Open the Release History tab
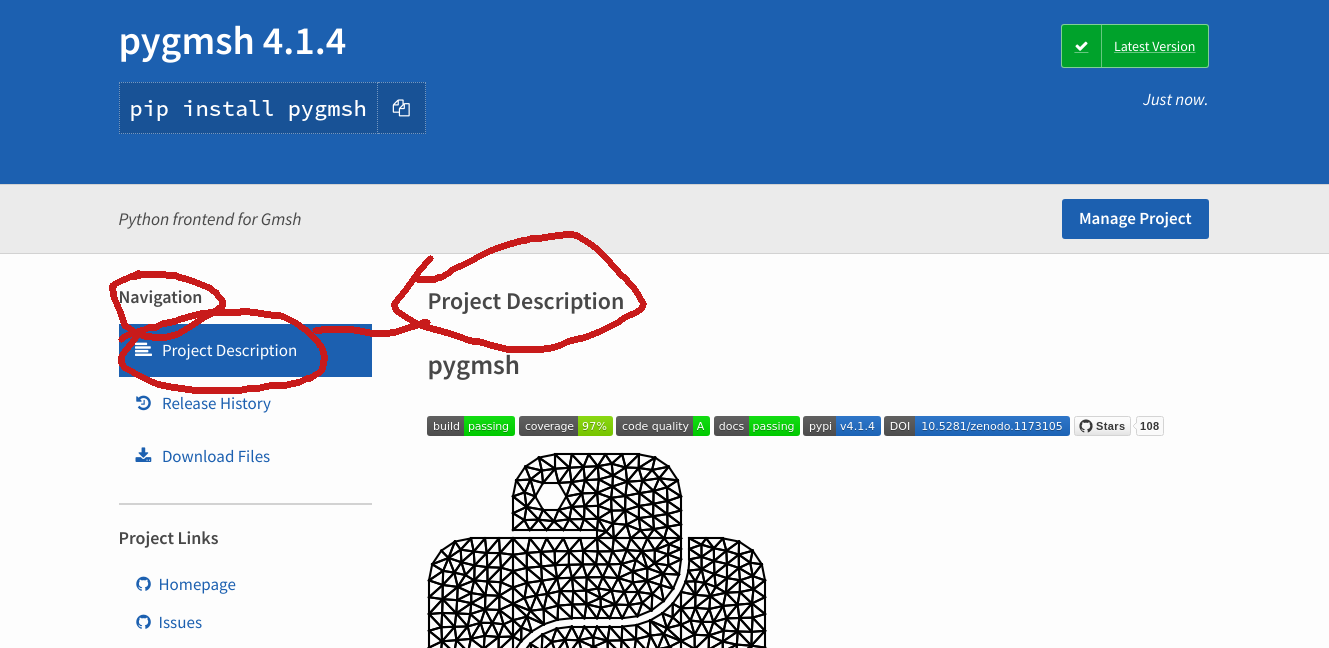Viewport: 1329px width, 648px height. coord(245,403)
